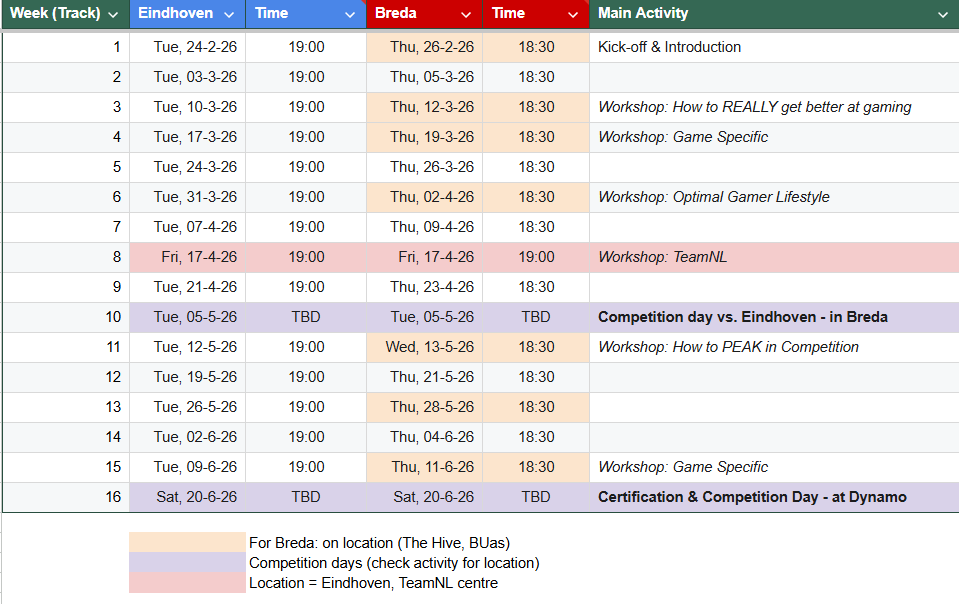
Task: Select the week number 16 cell
Action: tap(66, 497)
